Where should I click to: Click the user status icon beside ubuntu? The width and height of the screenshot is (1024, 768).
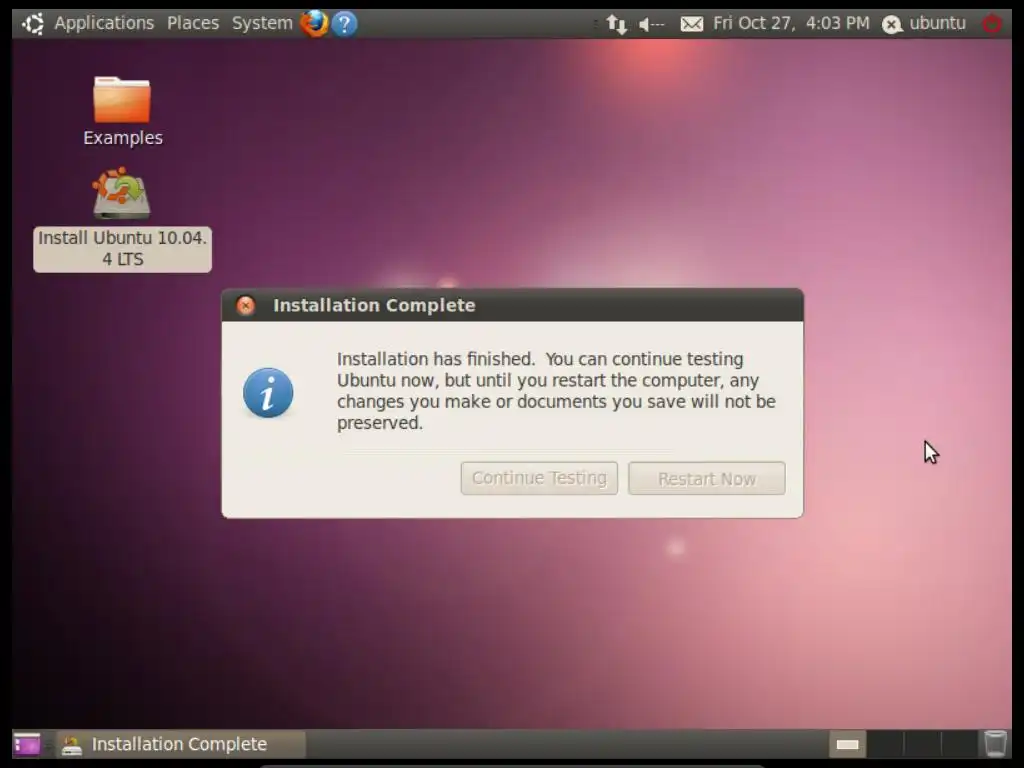[891, 24]
